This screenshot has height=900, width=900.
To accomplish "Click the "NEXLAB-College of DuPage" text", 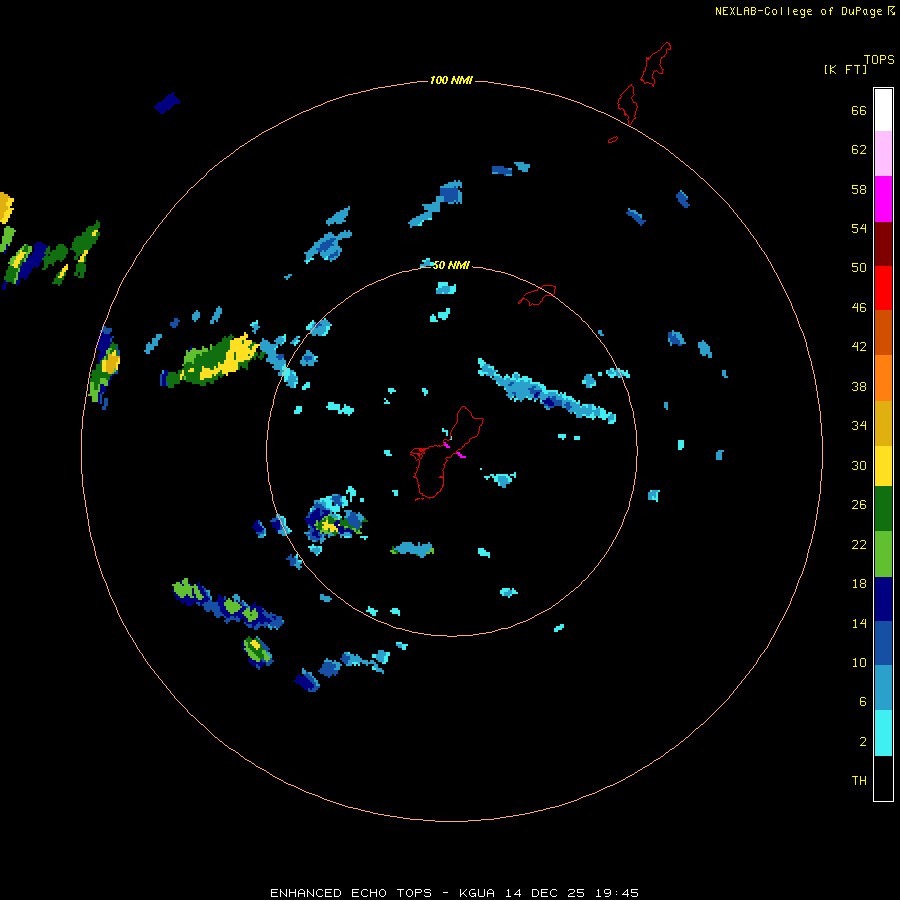I will click(x=798, y=11).
